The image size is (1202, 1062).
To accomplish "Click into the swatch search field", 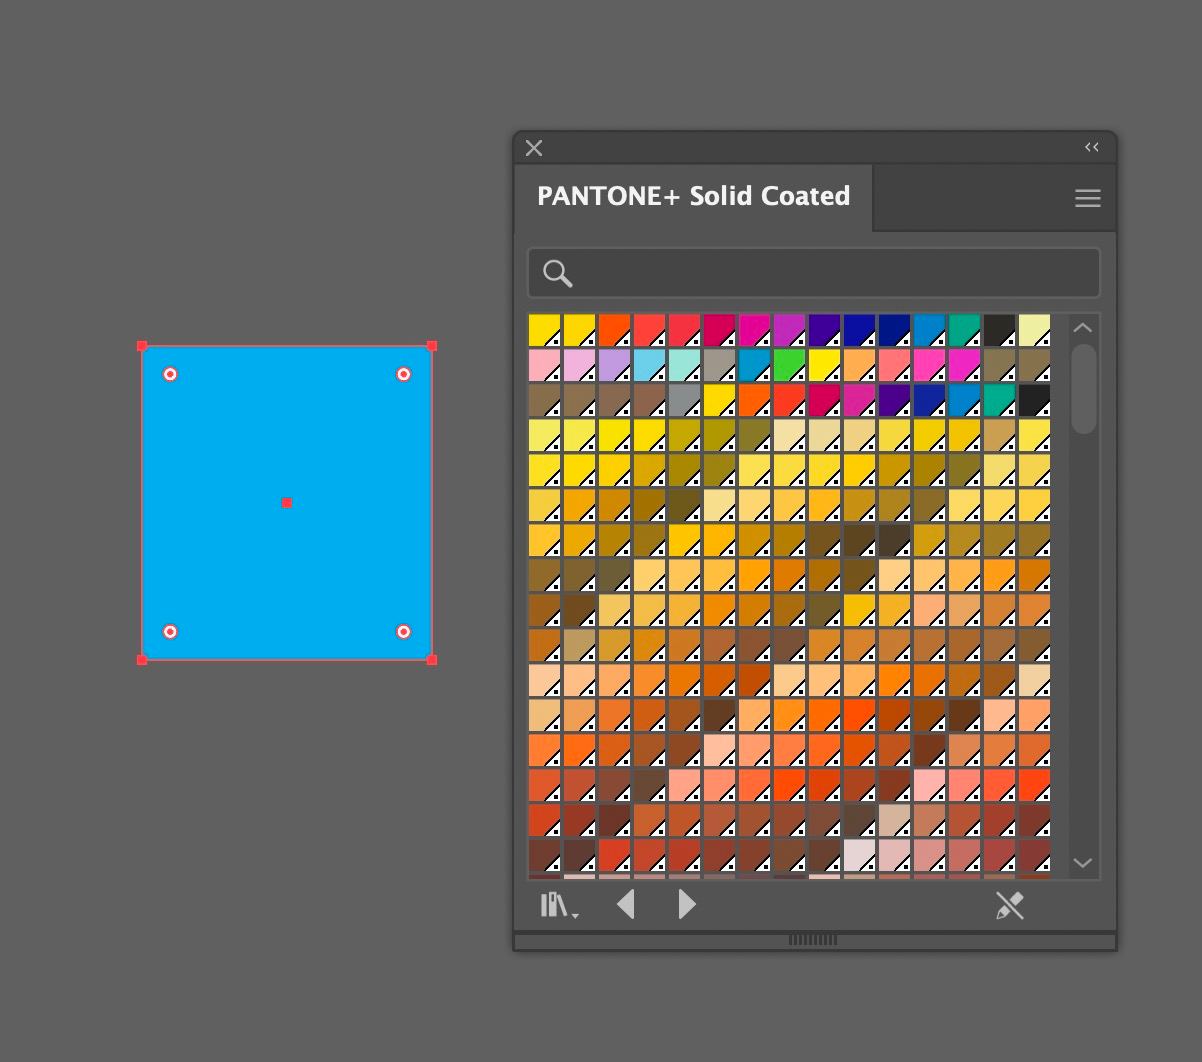I will pos(814,273).
